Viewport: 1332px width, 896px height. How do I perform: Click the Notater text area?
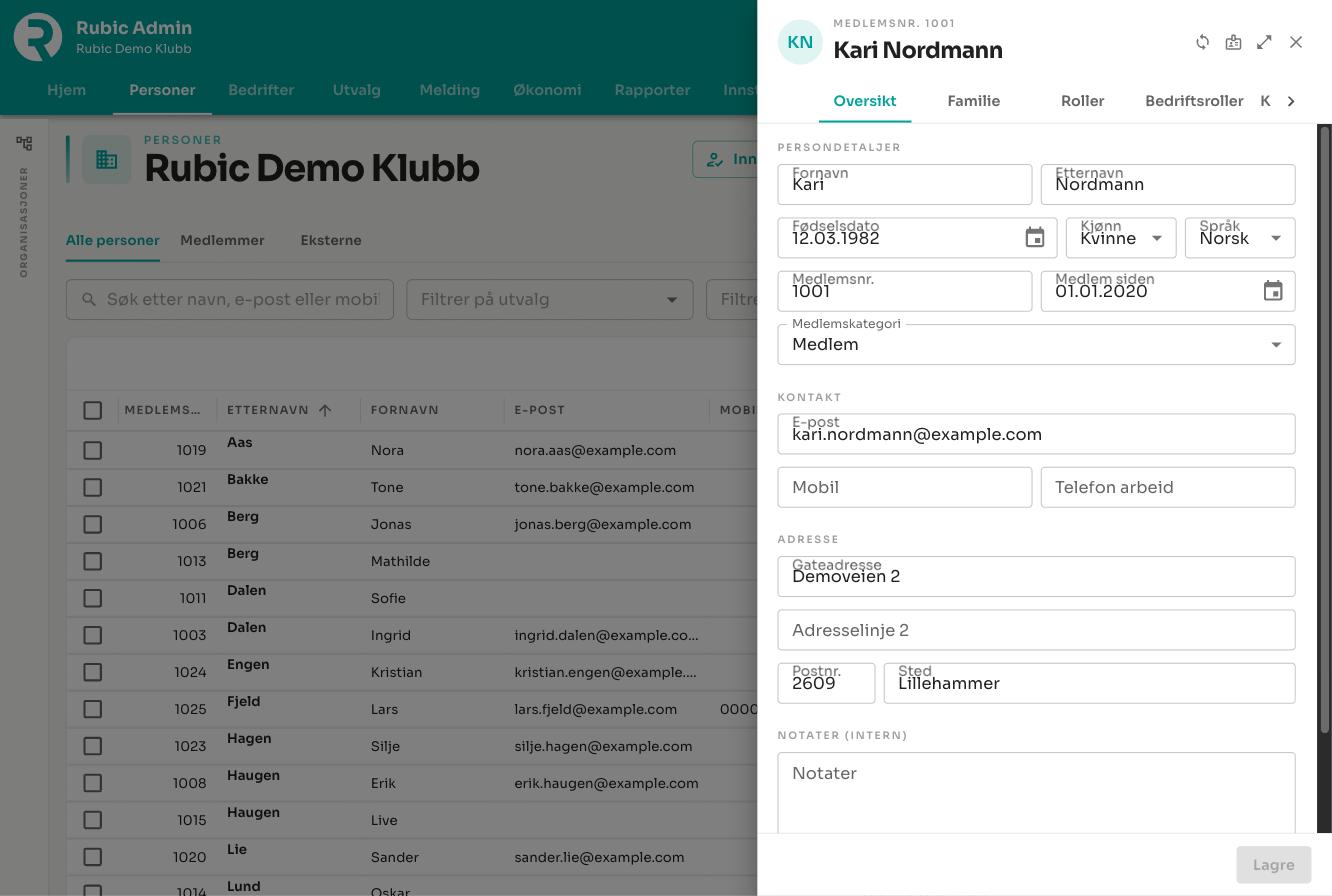(x=1036, y=792)
